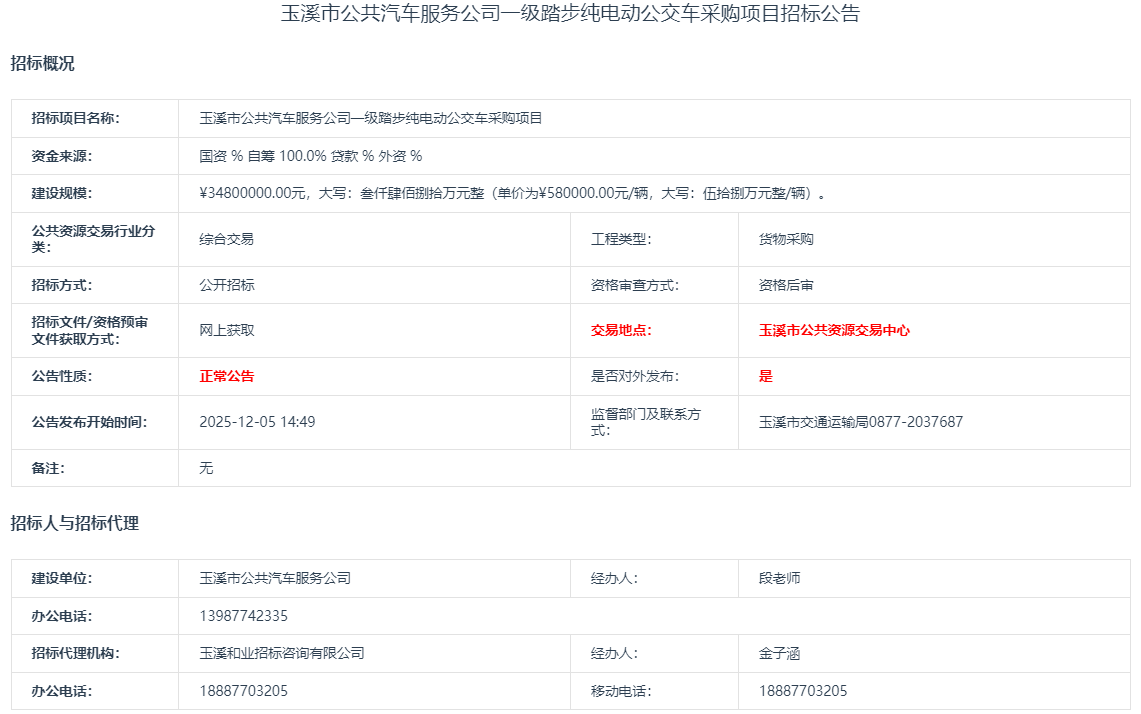Click the 招标人与招标代理 section heading

pos(75,523)
